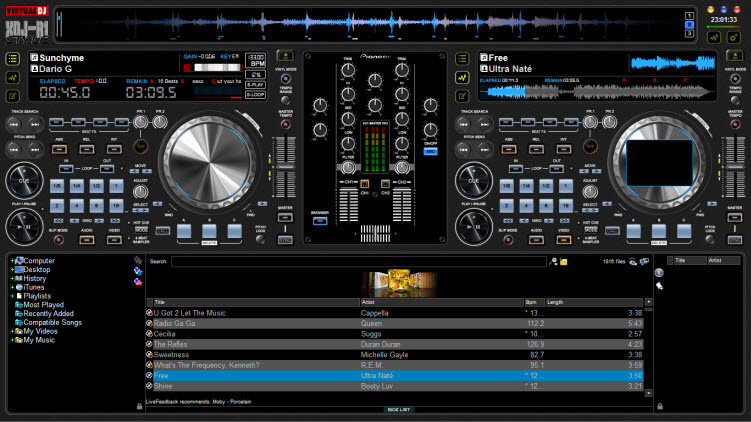The height and width of the screenshot is (422, 751).
Task: Click right deck green list icon
Action: 462,59
